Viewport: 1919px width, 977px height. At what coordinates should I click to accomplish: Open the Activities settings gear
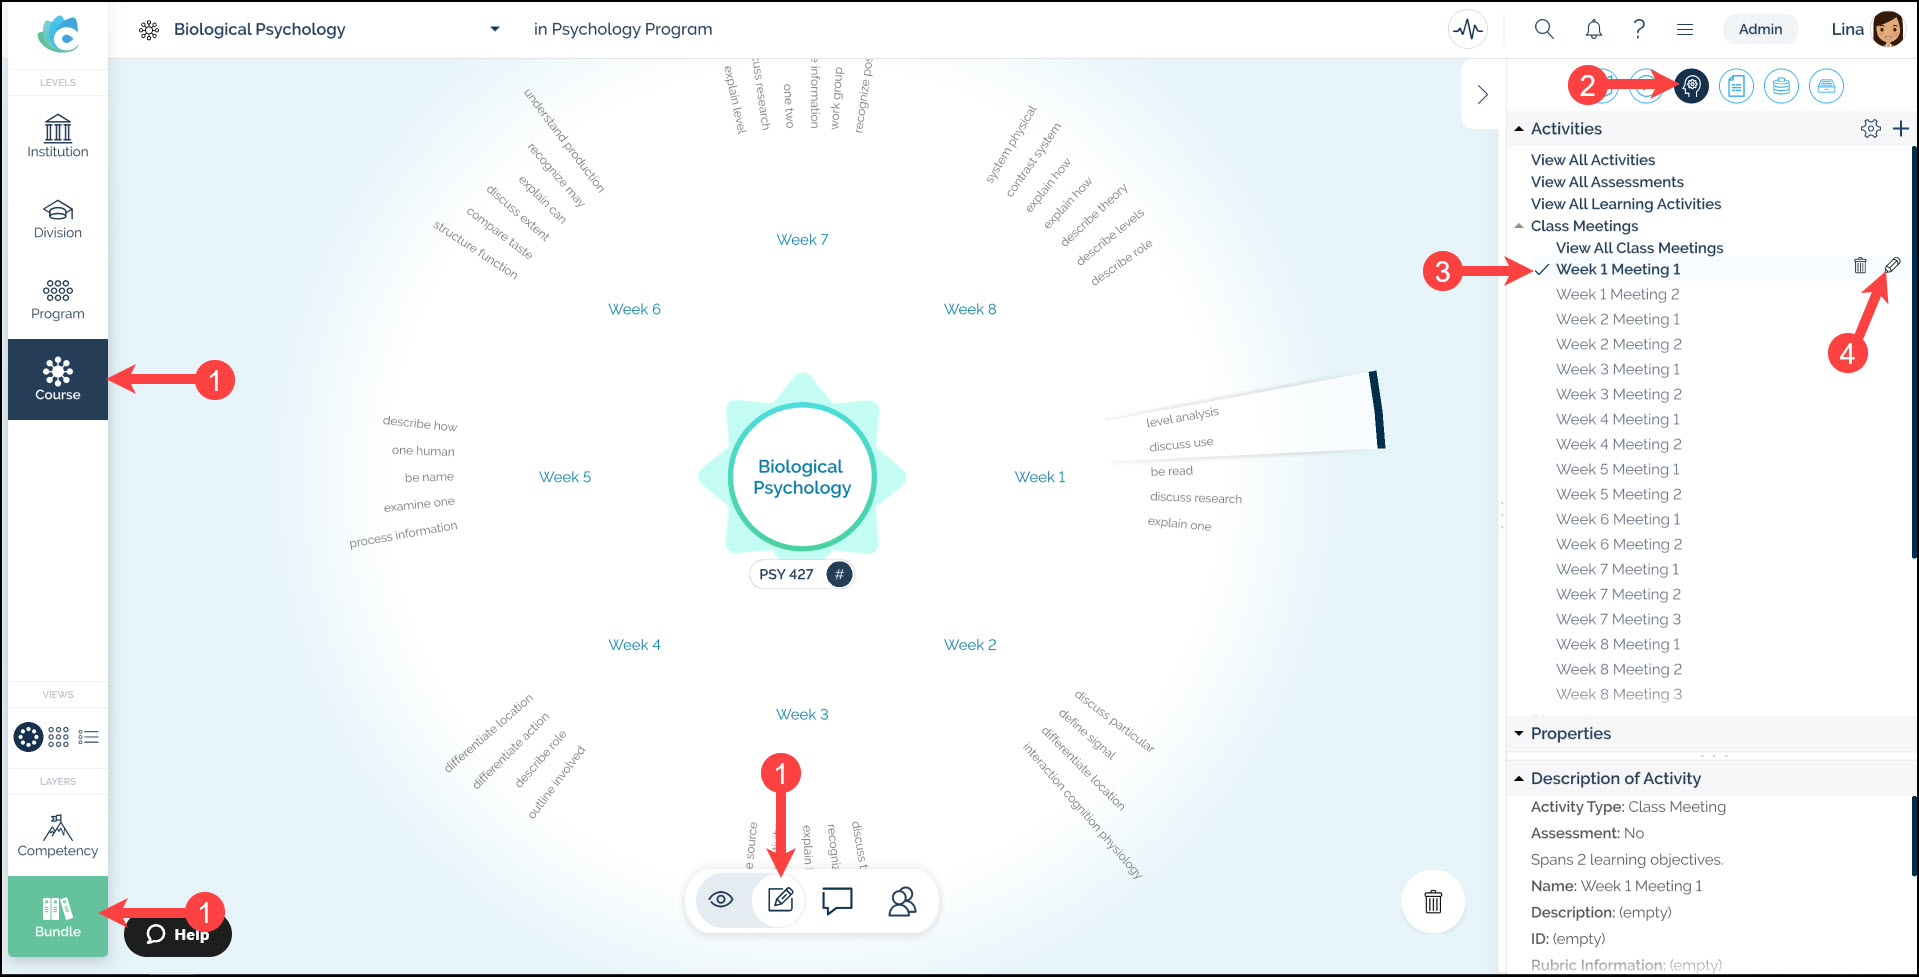1870,129
